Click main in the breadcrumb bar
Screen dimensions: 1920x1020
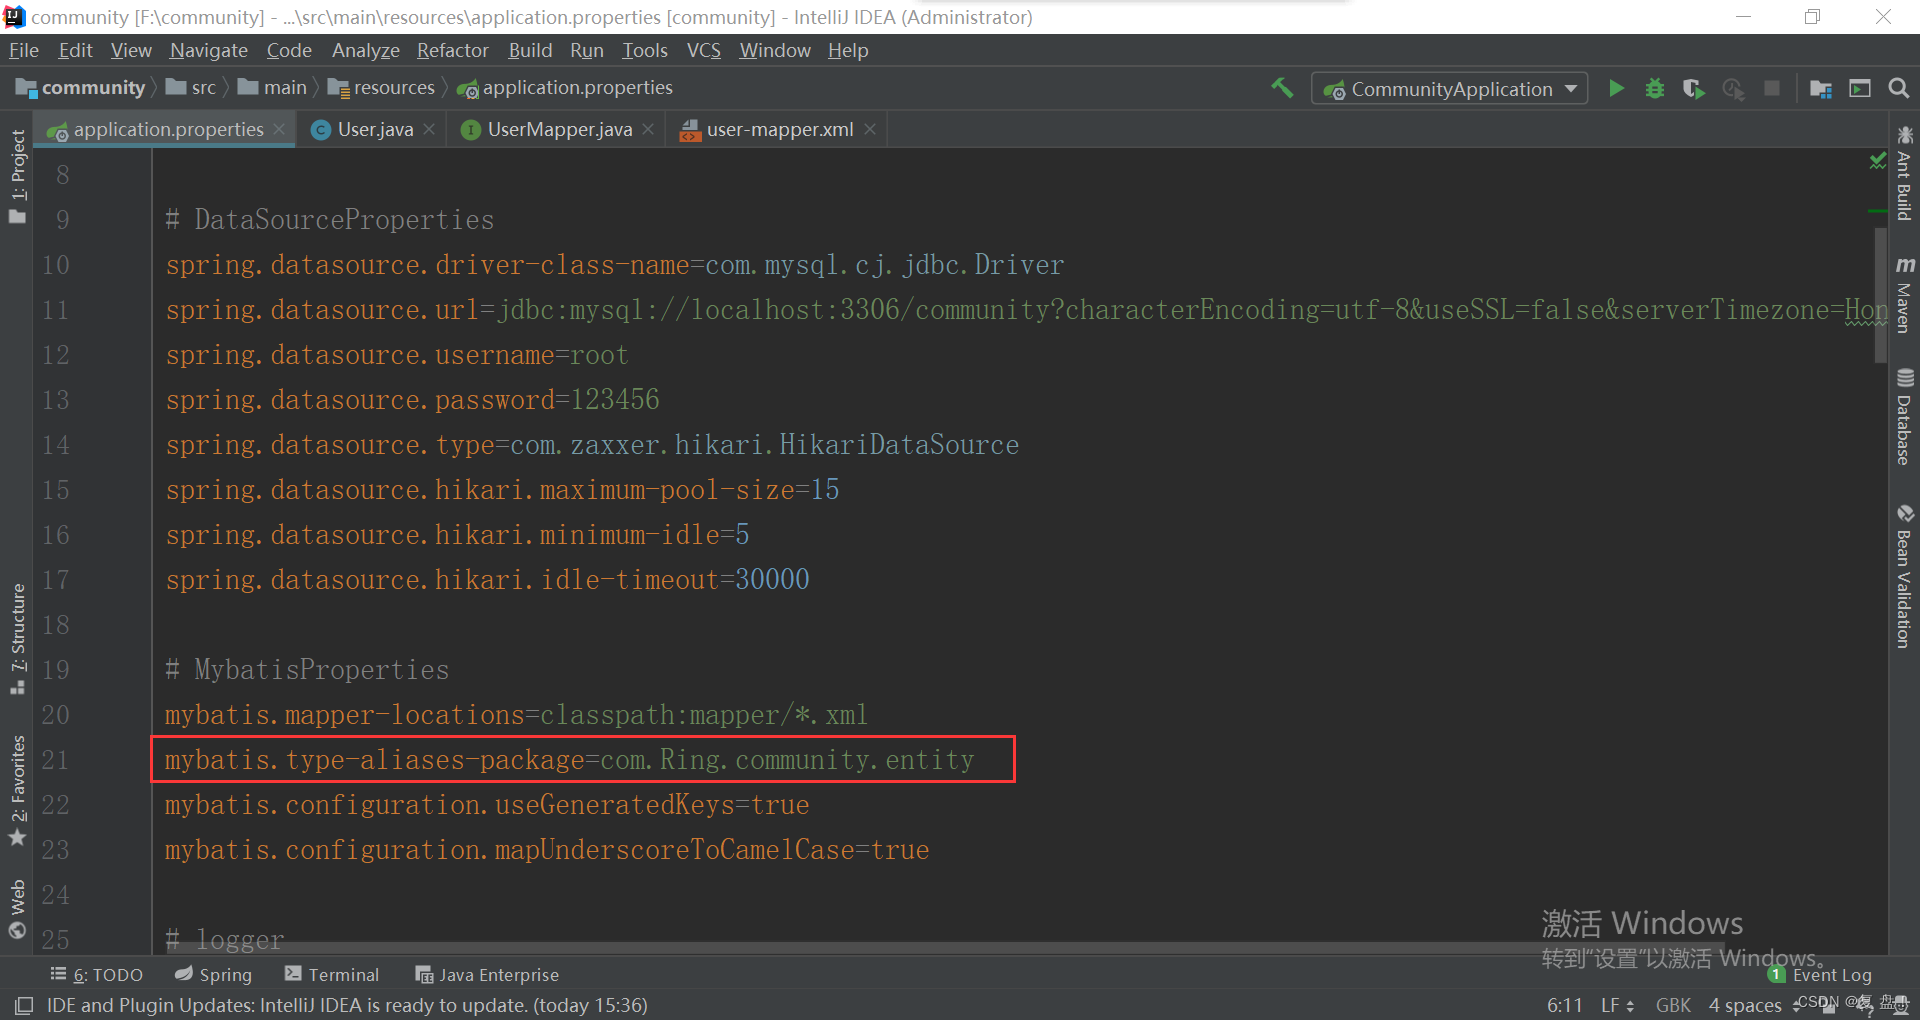pos(273,88)
